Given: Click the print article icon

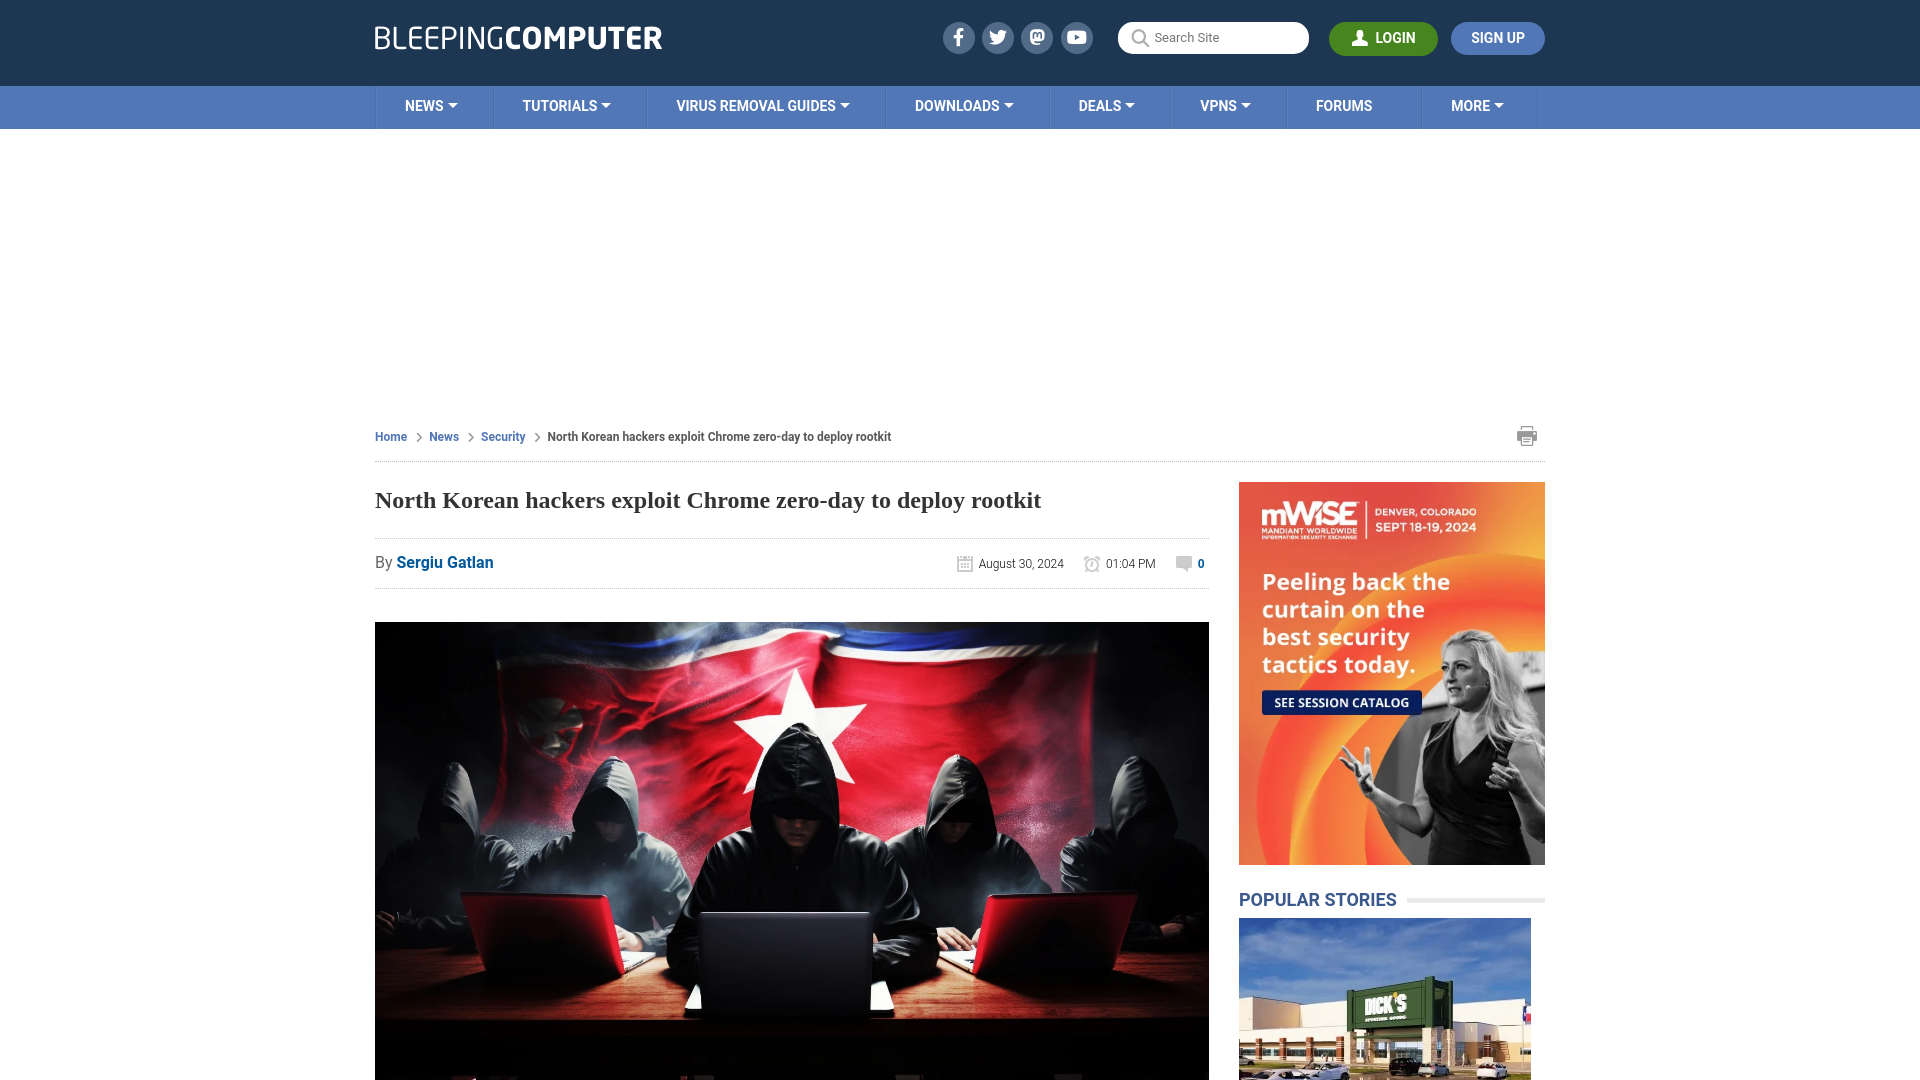Looking at the screenshot, I should pyautogui.click(x=1527, y=435).
